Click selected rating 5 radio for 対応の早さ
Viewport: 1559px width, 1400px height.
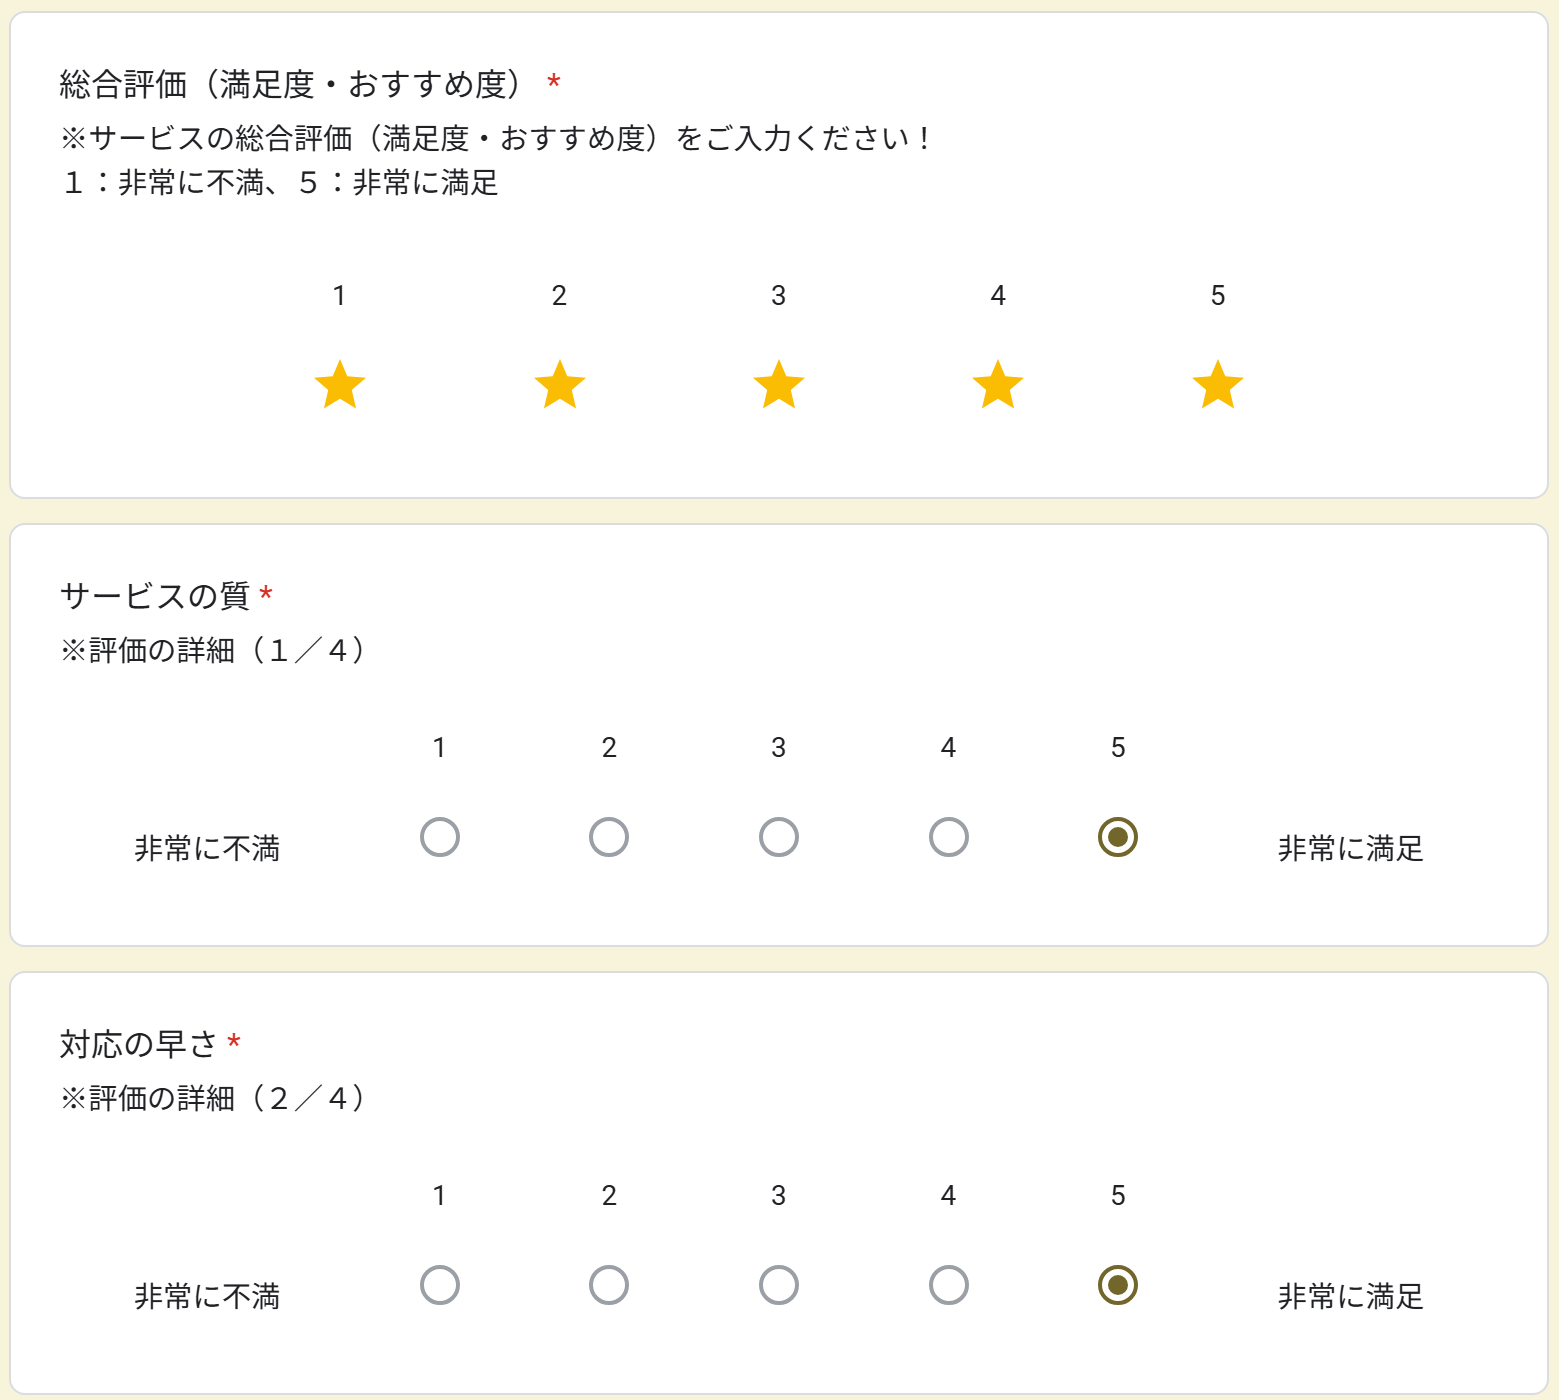click(1118, 1285)
